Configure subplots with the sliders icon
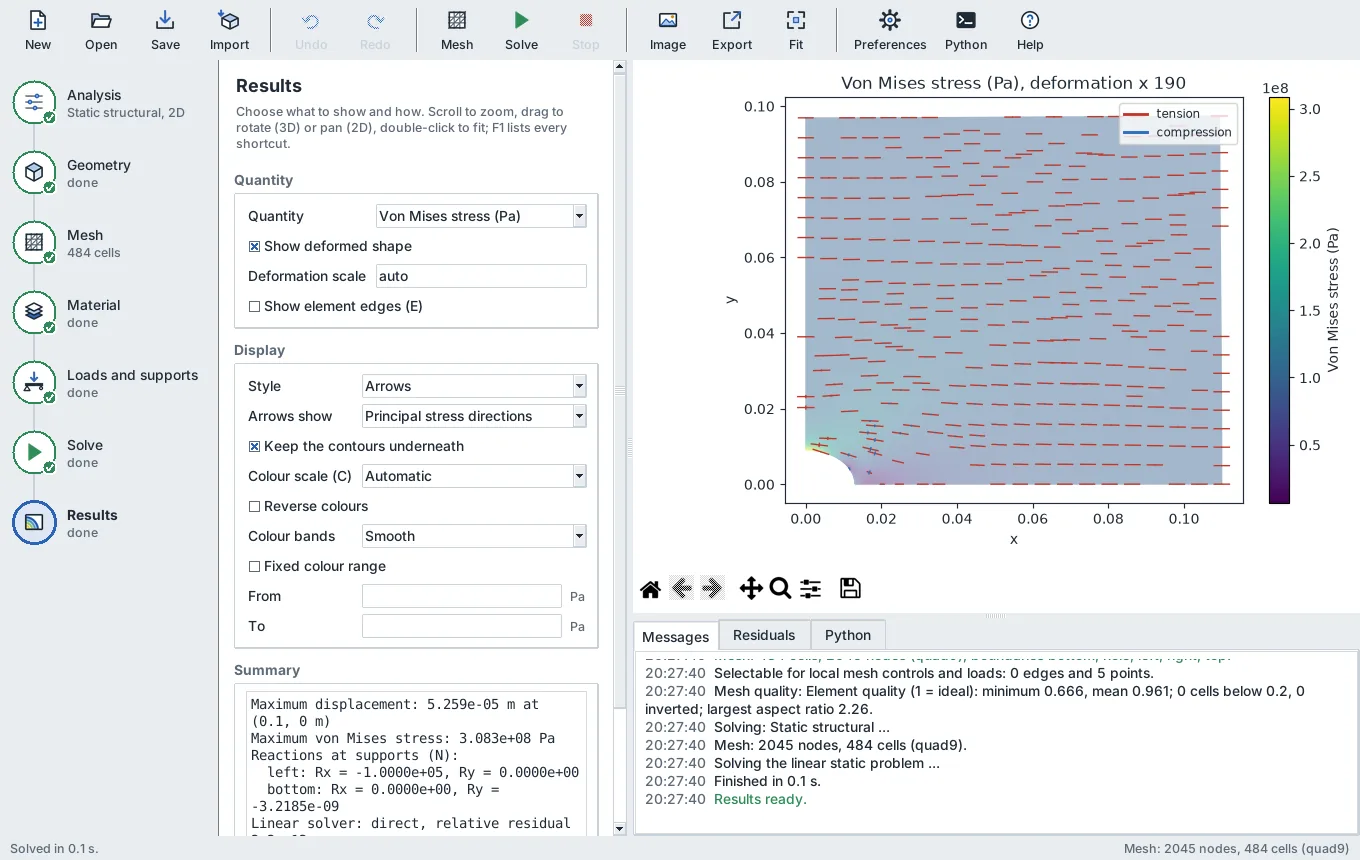This screenshot has height=860, width=1360. (811, 589)
